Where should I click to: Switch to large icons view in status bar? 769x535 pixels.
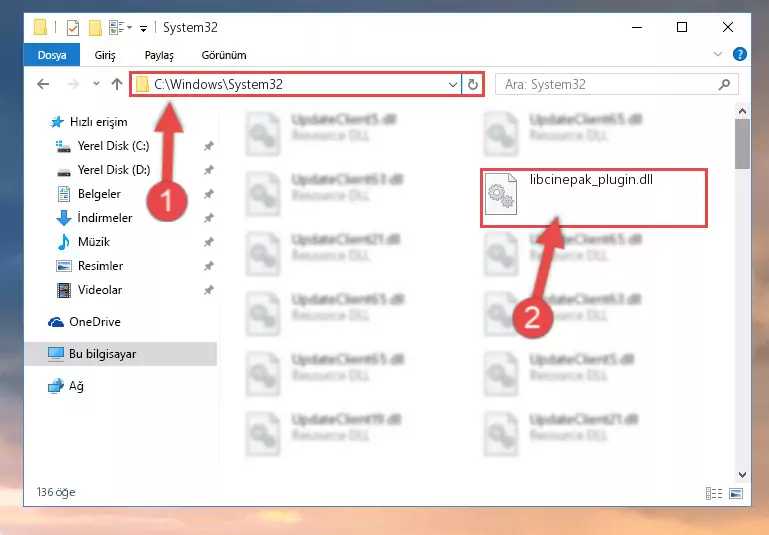tap(736, 493)
